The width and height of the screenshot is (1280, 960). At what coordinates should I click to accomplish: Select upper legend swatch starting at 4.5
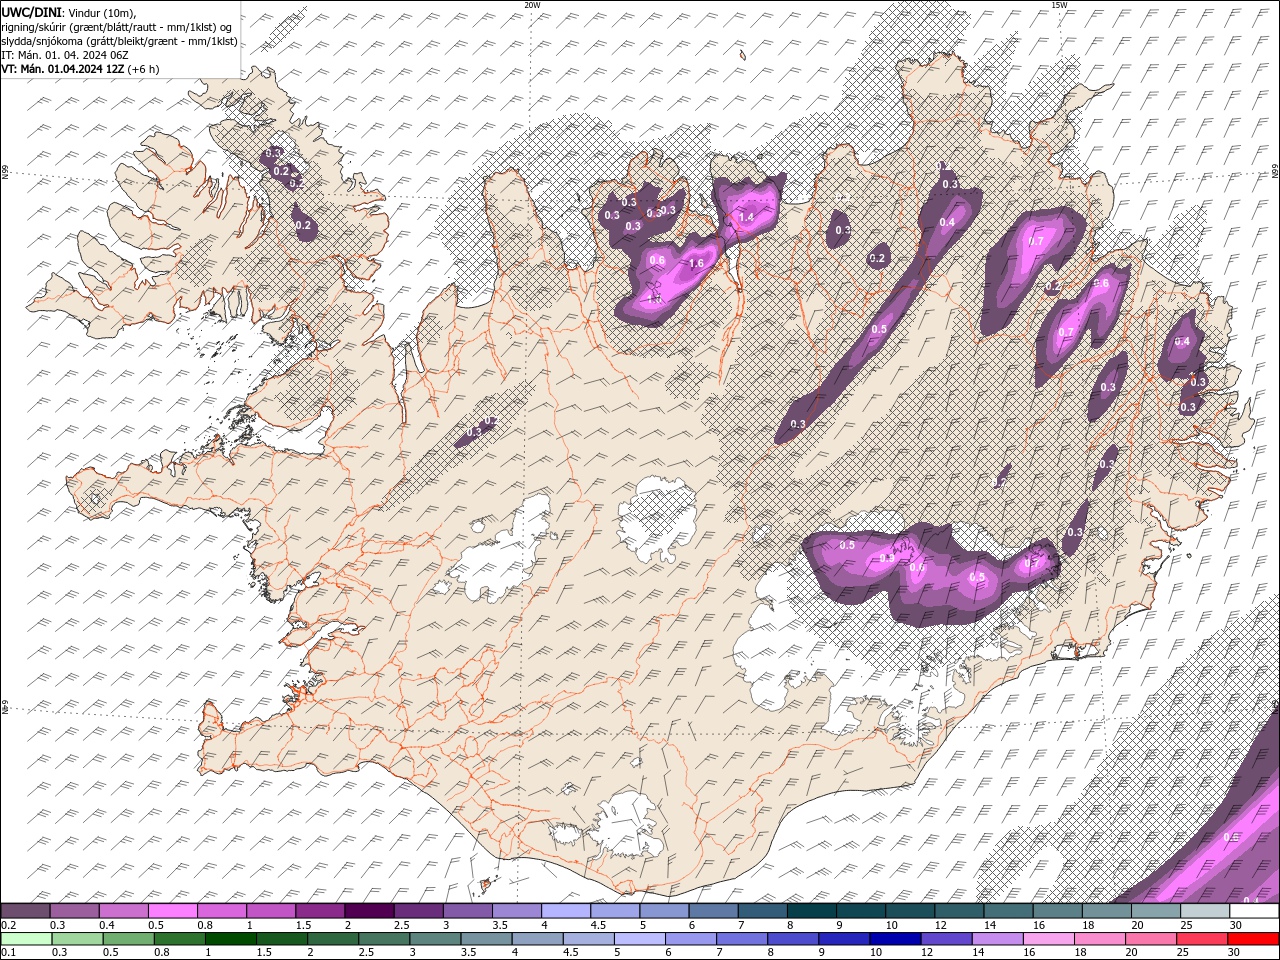pyautogui.click(x=614, y=911)
